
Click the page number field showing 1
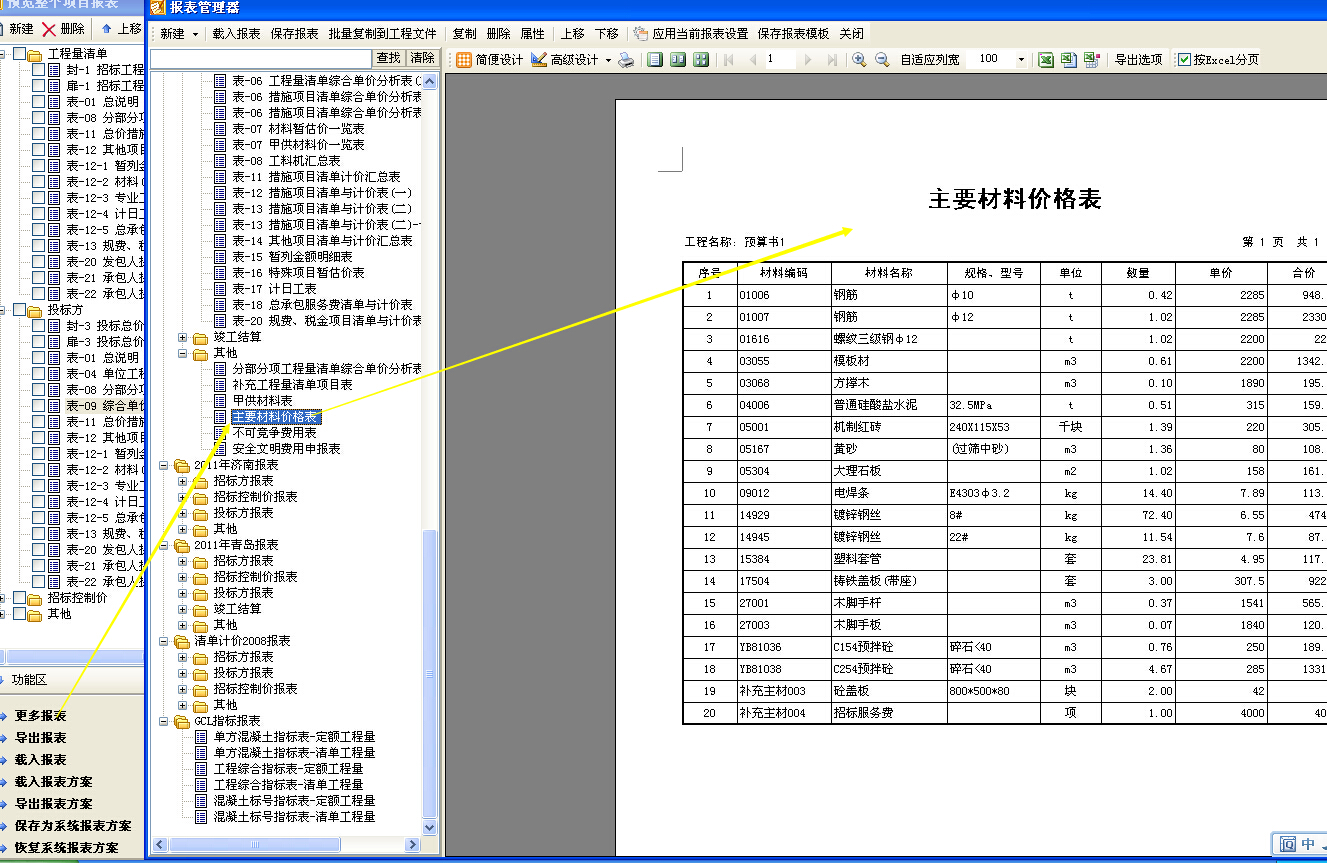pos(780,60)
